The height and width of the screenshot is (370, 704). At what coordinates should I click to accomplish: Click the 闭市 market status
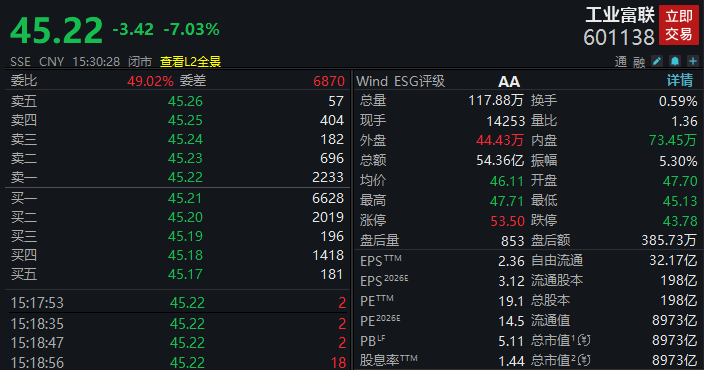pos(140,62)
